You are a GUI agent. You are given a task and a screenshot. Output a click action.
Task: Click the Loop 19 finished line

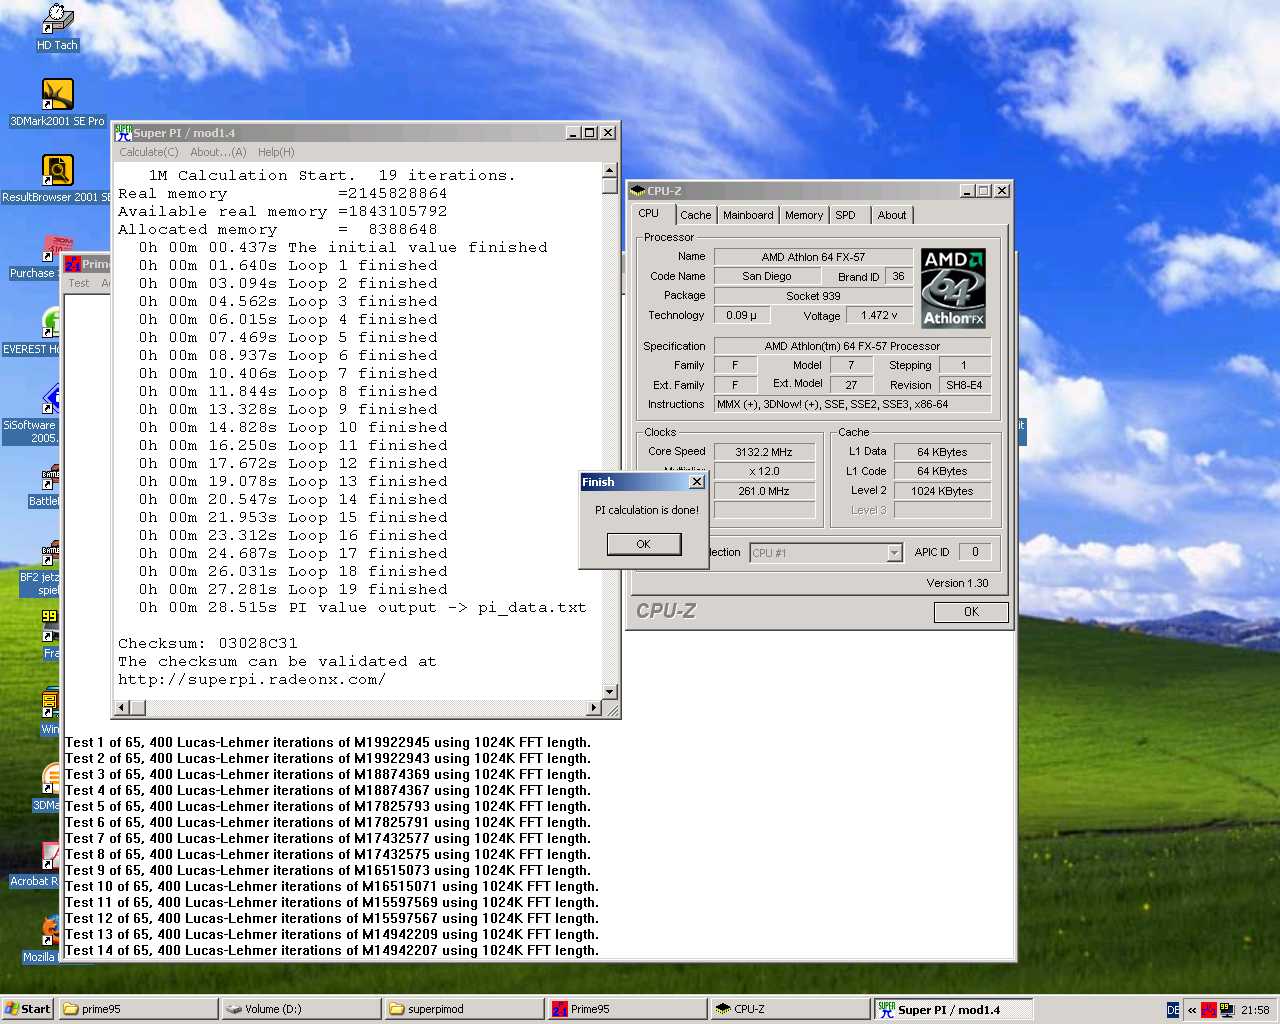[293, 589]
